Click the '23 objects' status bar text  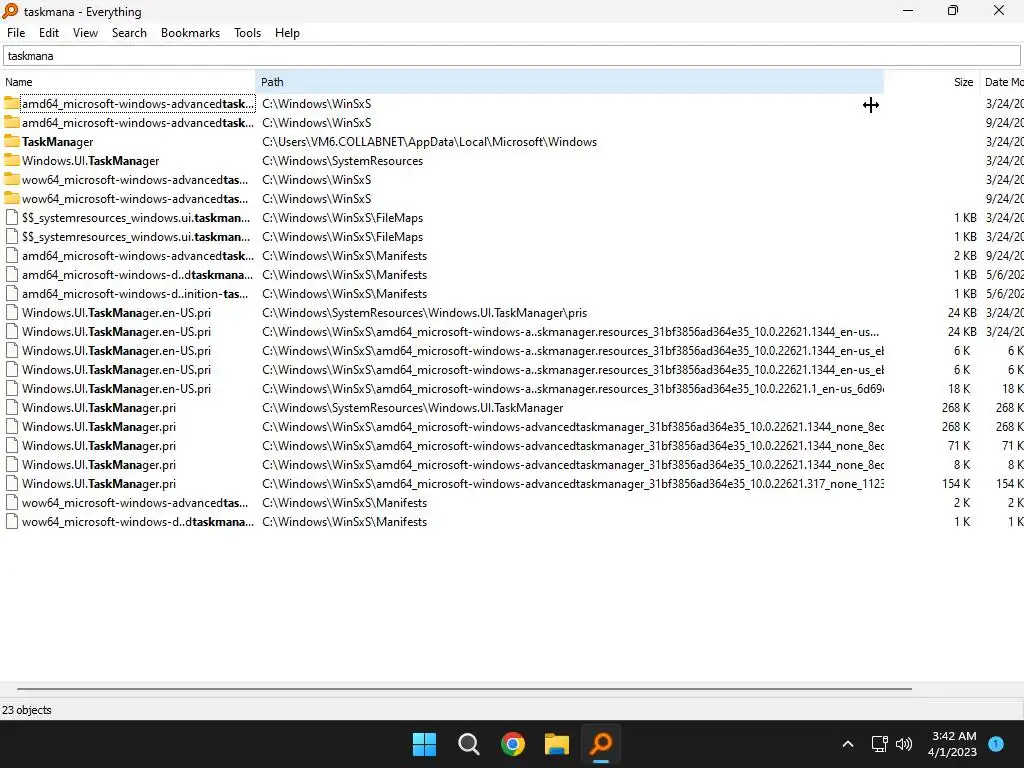pos(27,710)
